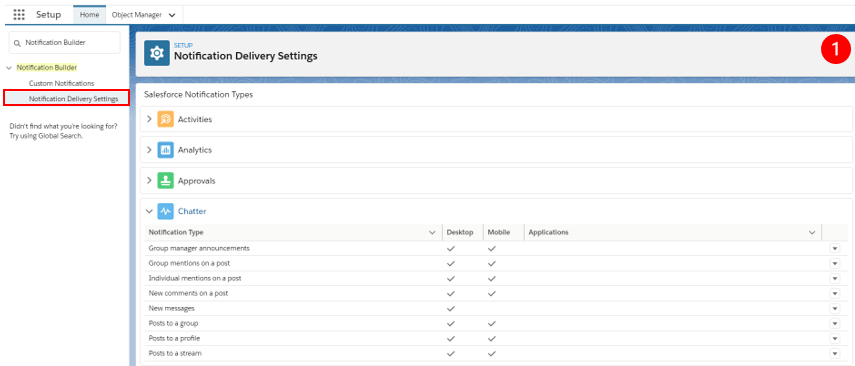Collapse the Notification Builder tree node
This screenshot has width=855, height=366.
[x=9, y=68]
